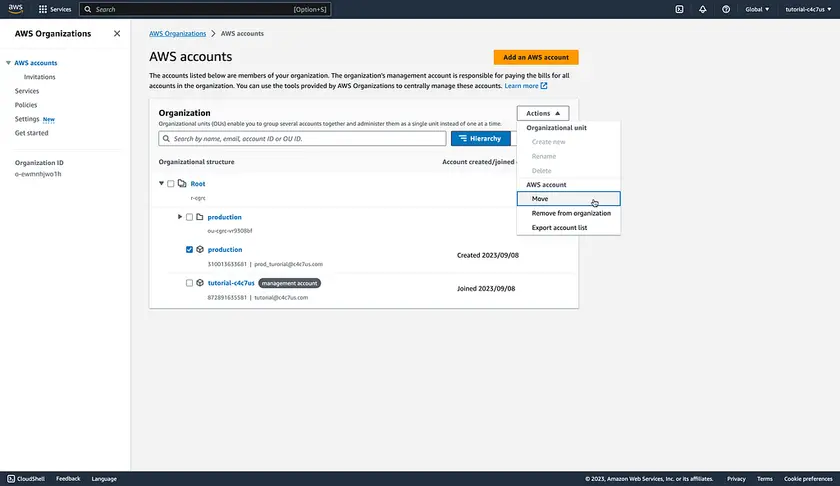Close the Actions dropdown

pos(543,113)
